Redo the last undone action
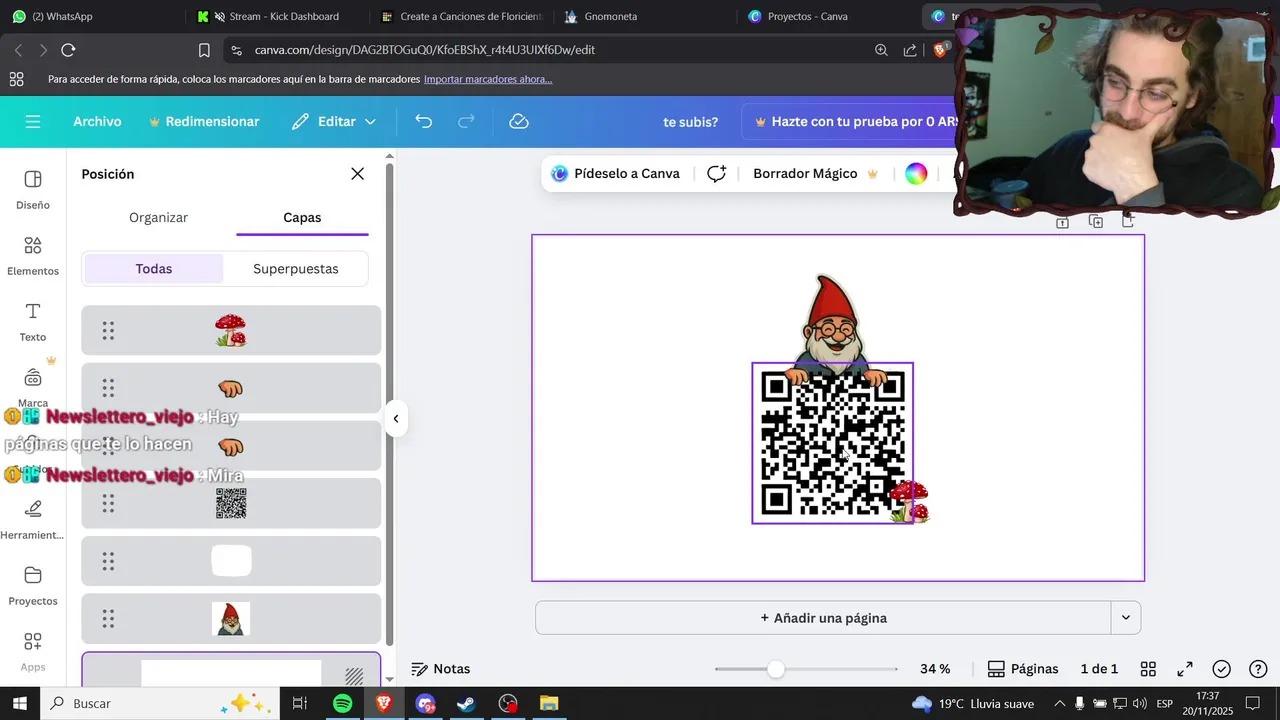 (466, 121)
